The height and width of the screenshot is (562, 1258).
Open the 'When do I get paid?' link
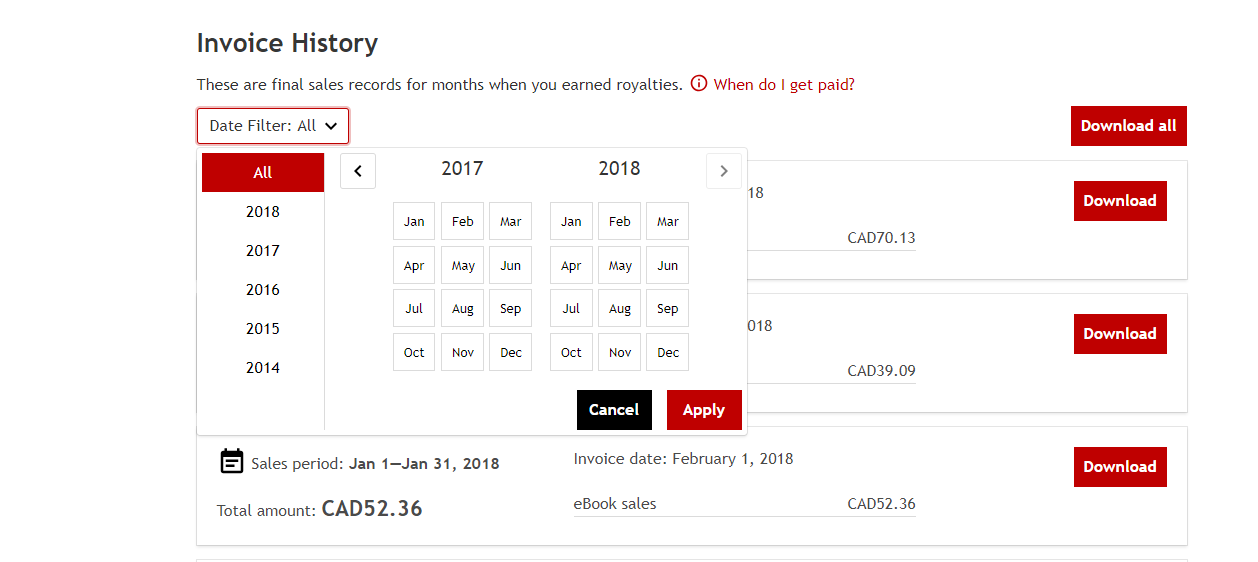pos(784,84)
